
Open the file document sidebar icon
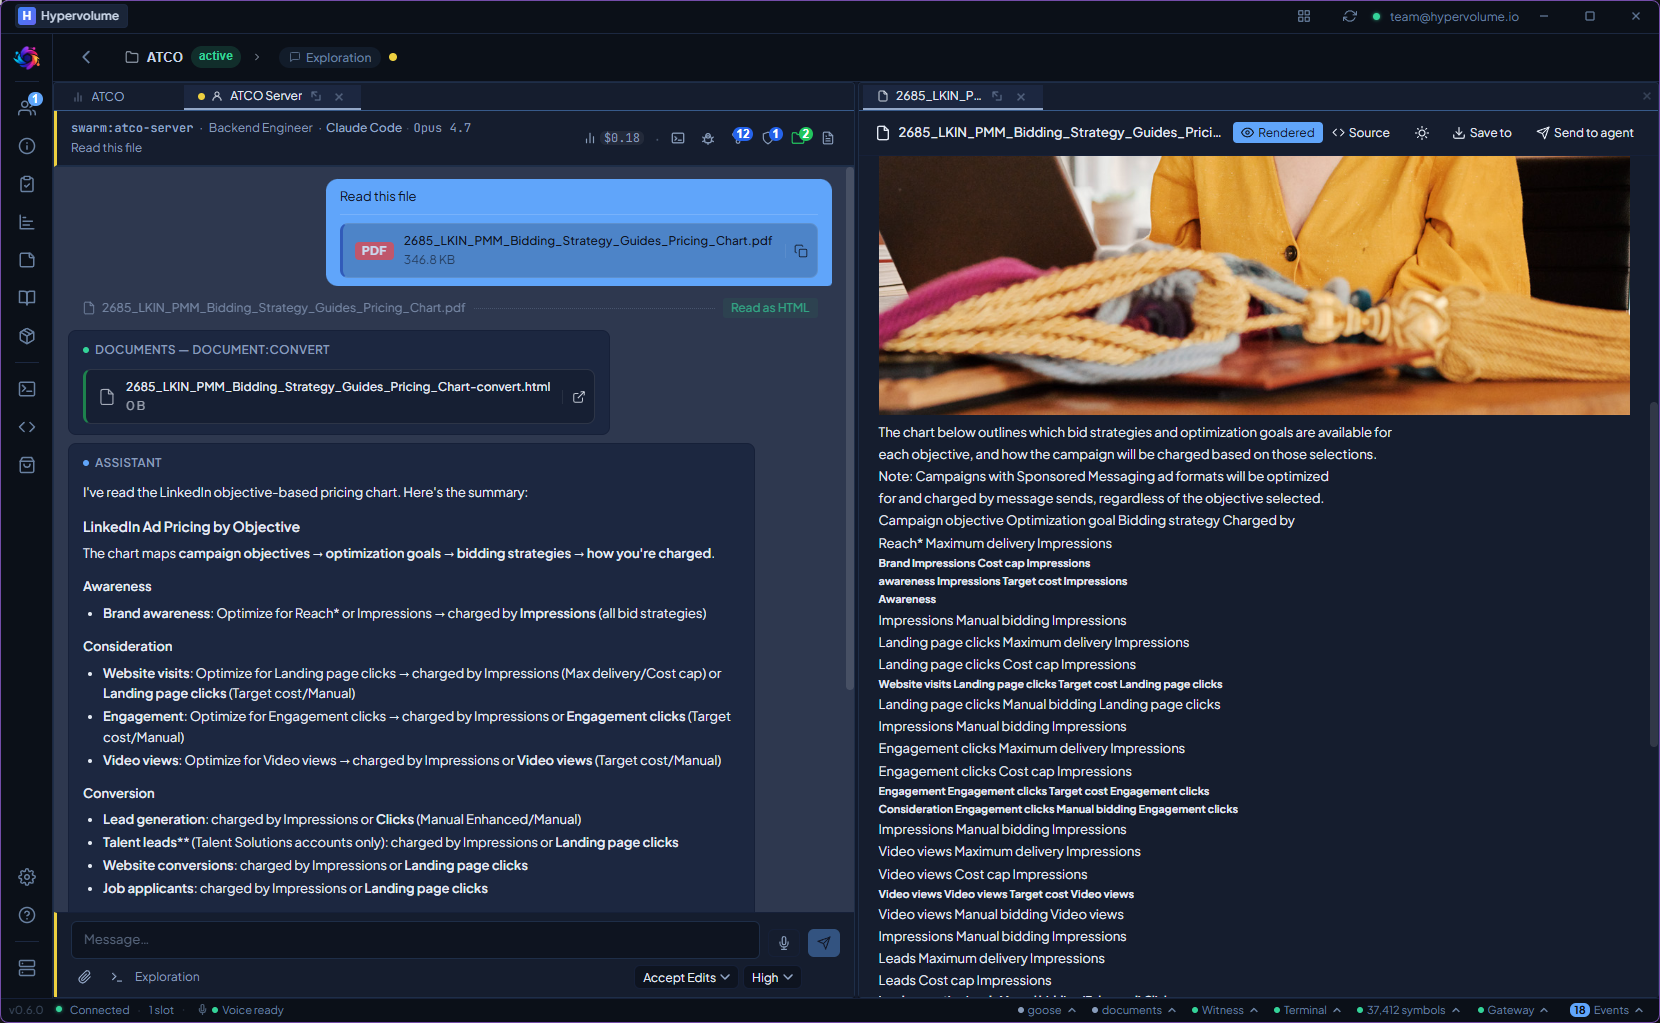(x=27, y=260)
